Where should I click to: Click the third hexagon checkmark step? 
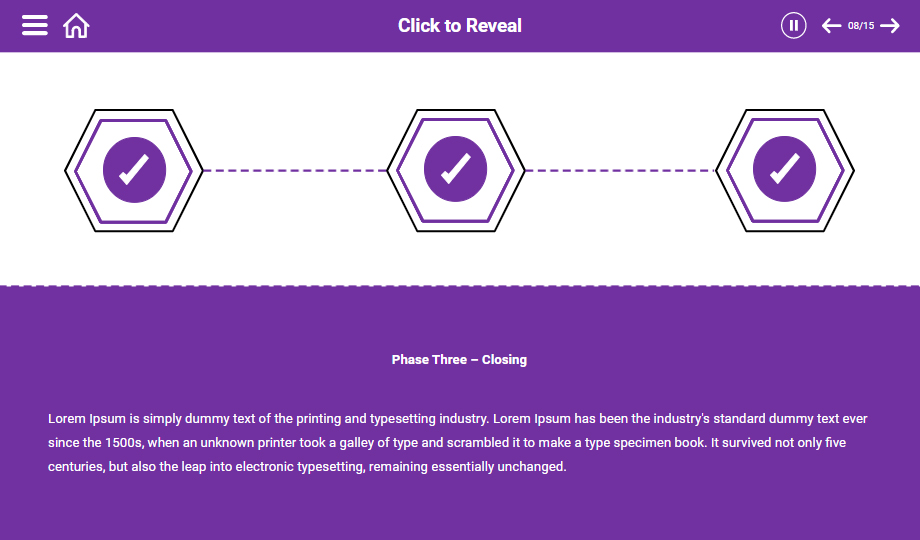point(784,170)
